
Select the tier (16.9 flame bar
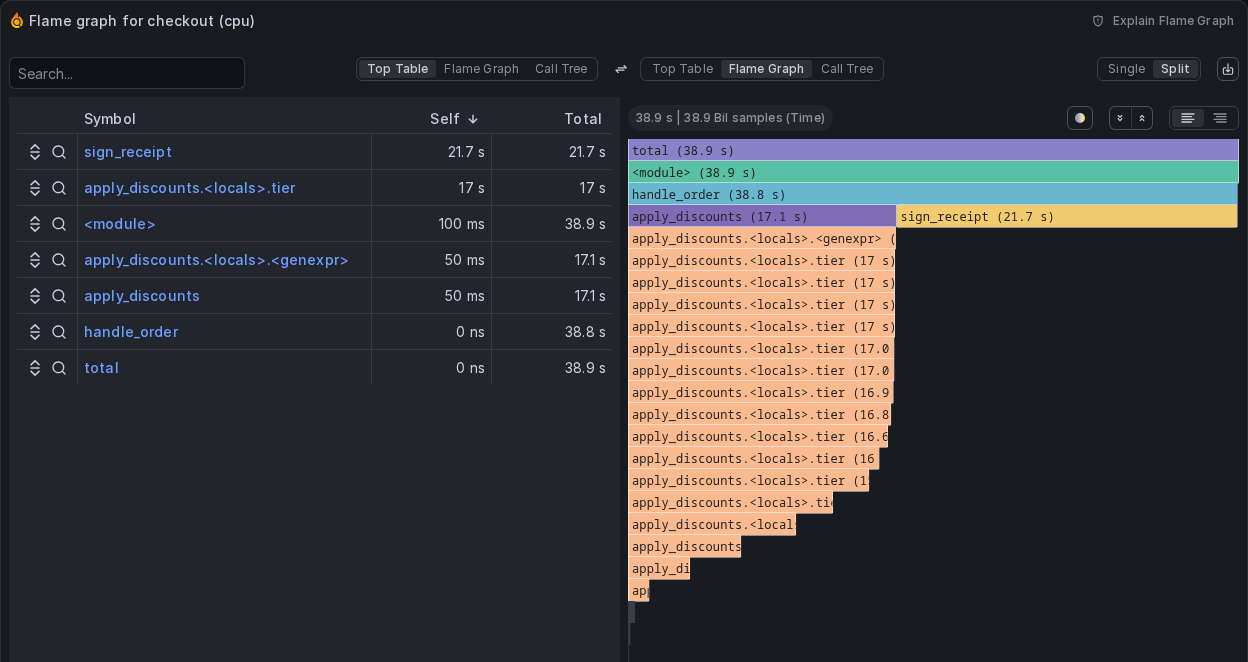coord(760,392)
